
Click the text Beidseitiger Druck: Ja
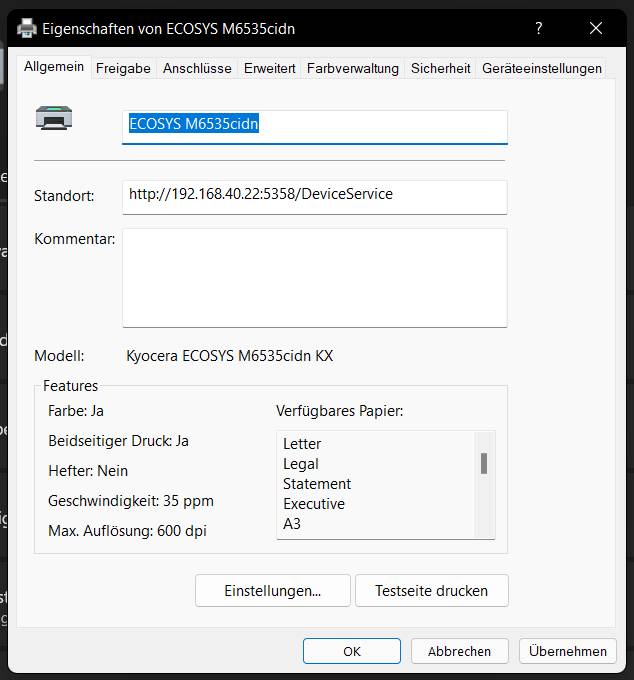118,441
